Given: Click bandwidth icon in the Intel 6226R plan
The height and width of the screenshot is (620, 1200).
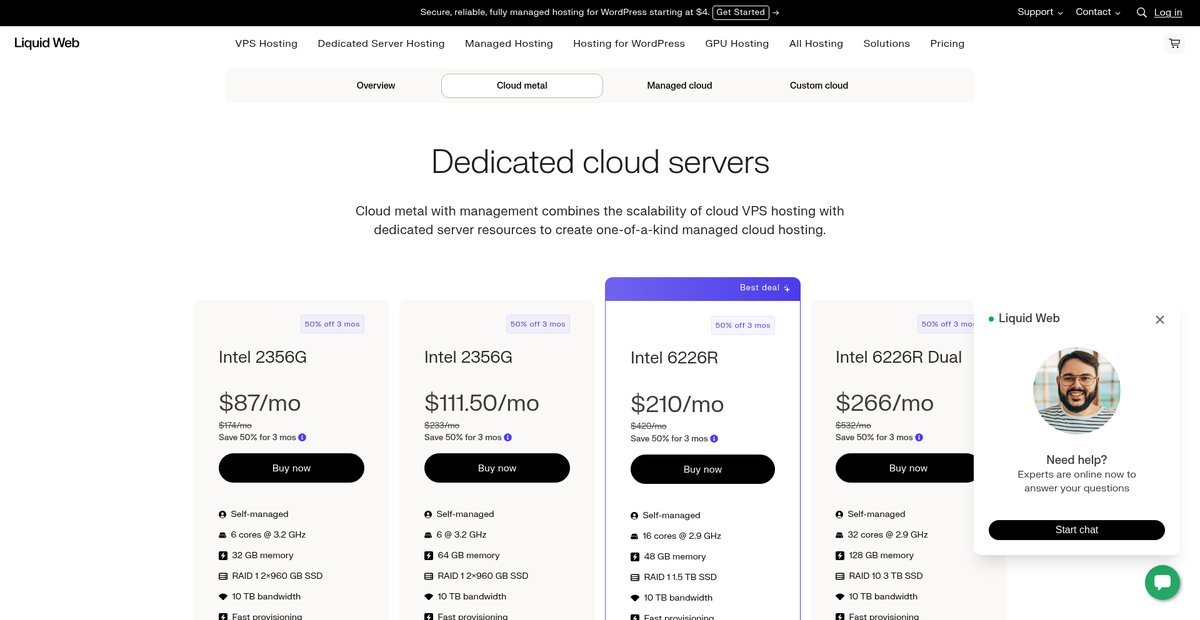Looking at the screenshot, I should coord(635,598).
